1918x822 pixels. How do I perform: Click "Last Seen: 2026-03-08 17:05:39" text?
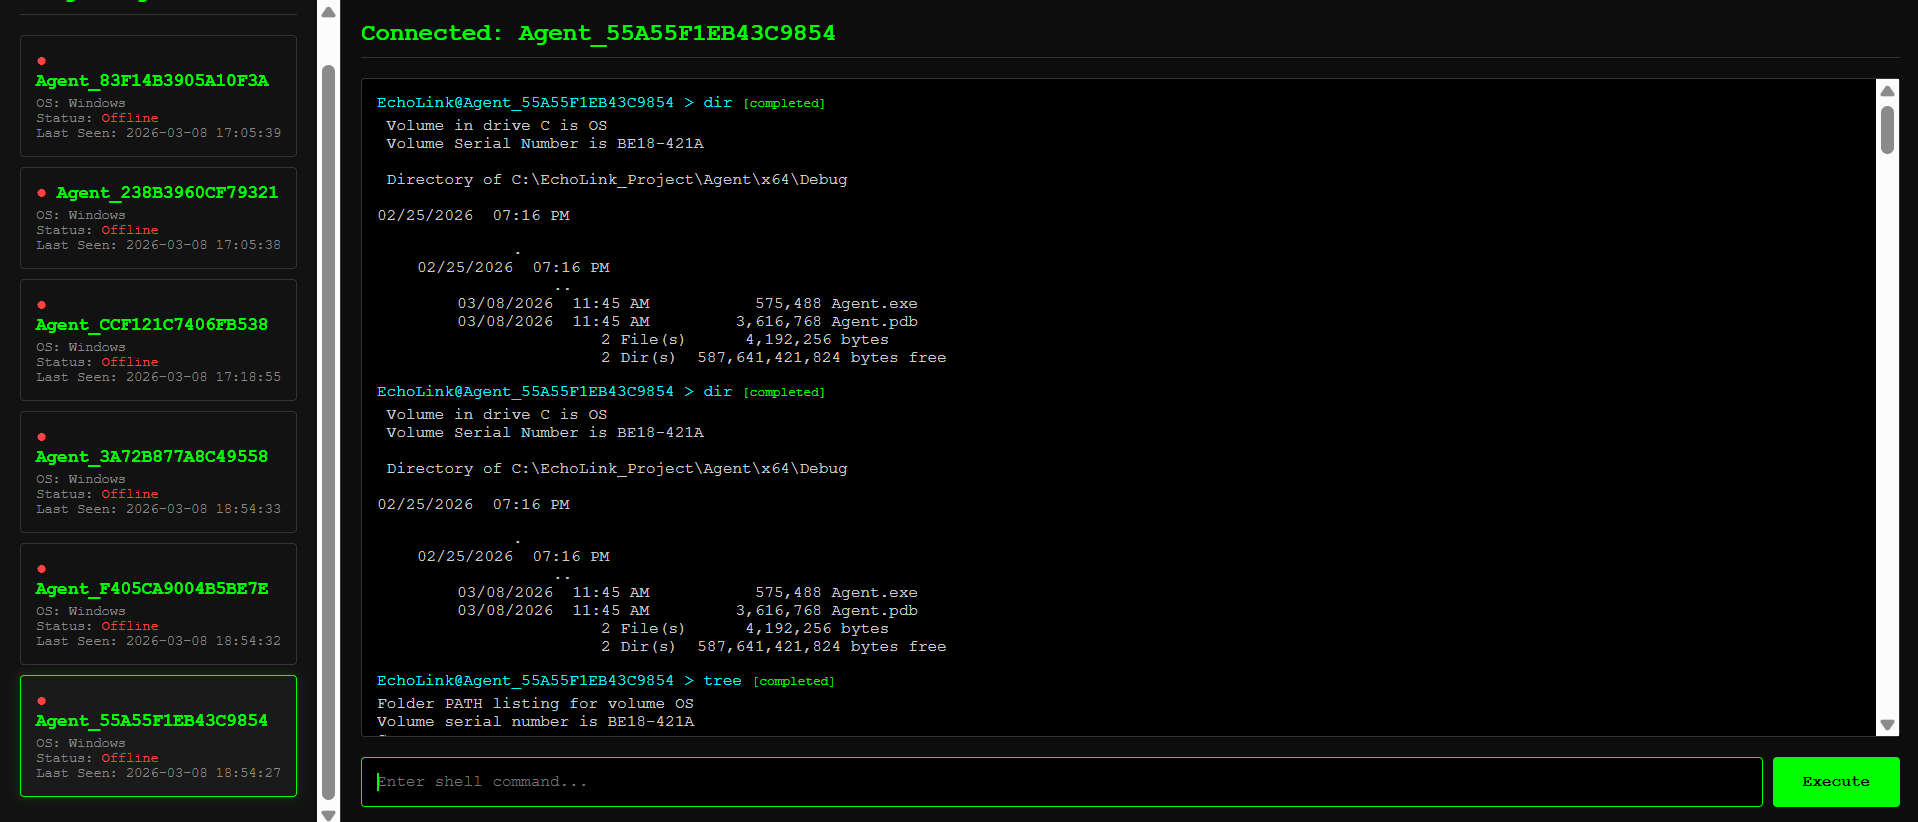[159, 133]
